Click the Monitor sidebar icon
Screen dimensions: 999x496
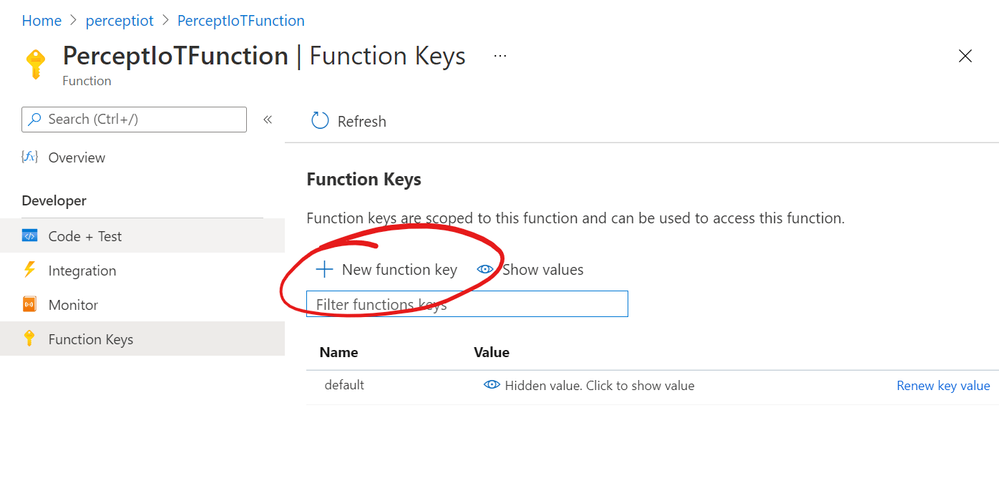pos(30,304)
